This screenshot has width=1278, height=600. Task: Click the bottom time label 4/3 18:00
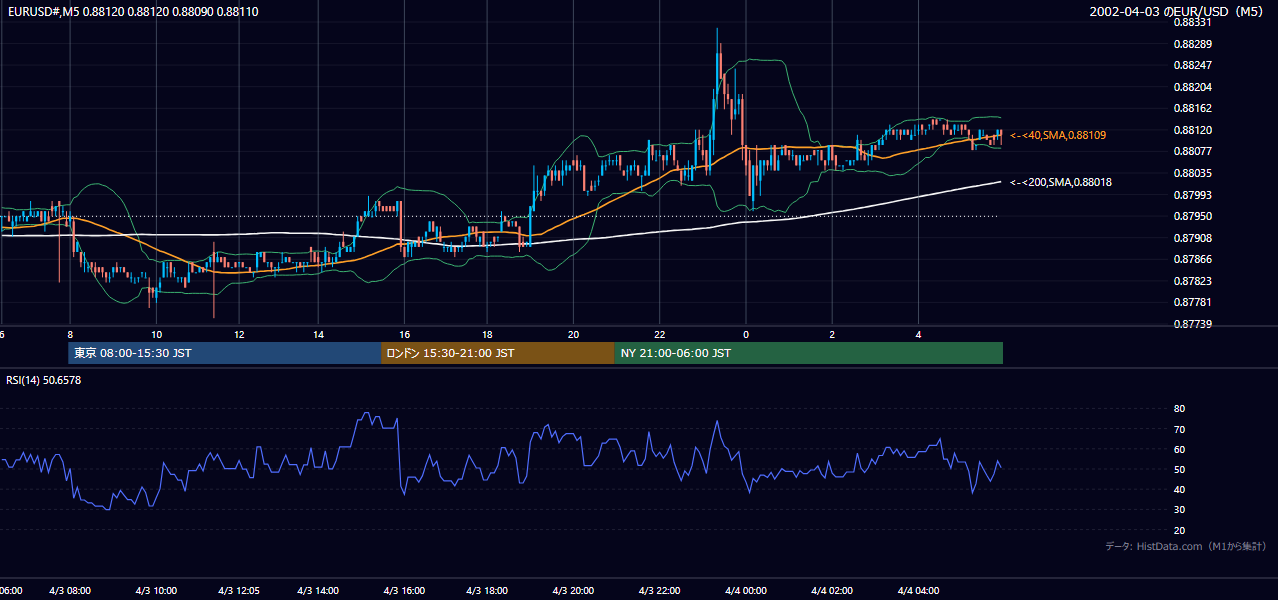click(489, 591)
